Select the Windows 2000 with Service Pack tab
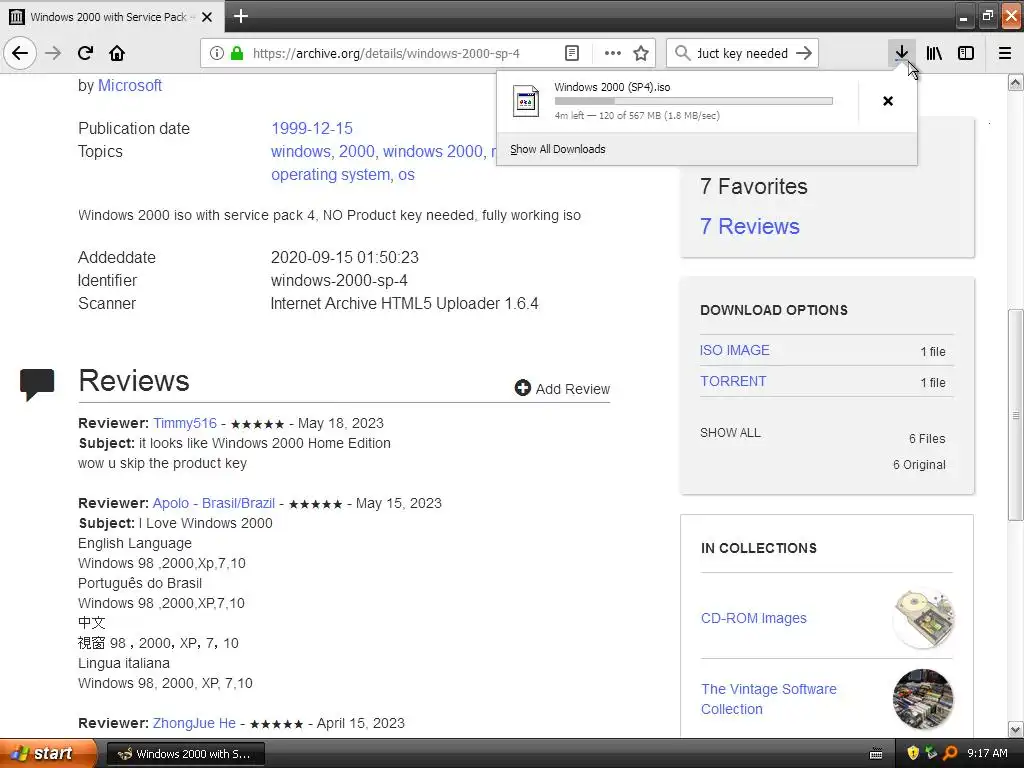Image resolution: width=1024 pixels, height=768 pixels. (112, 16)
